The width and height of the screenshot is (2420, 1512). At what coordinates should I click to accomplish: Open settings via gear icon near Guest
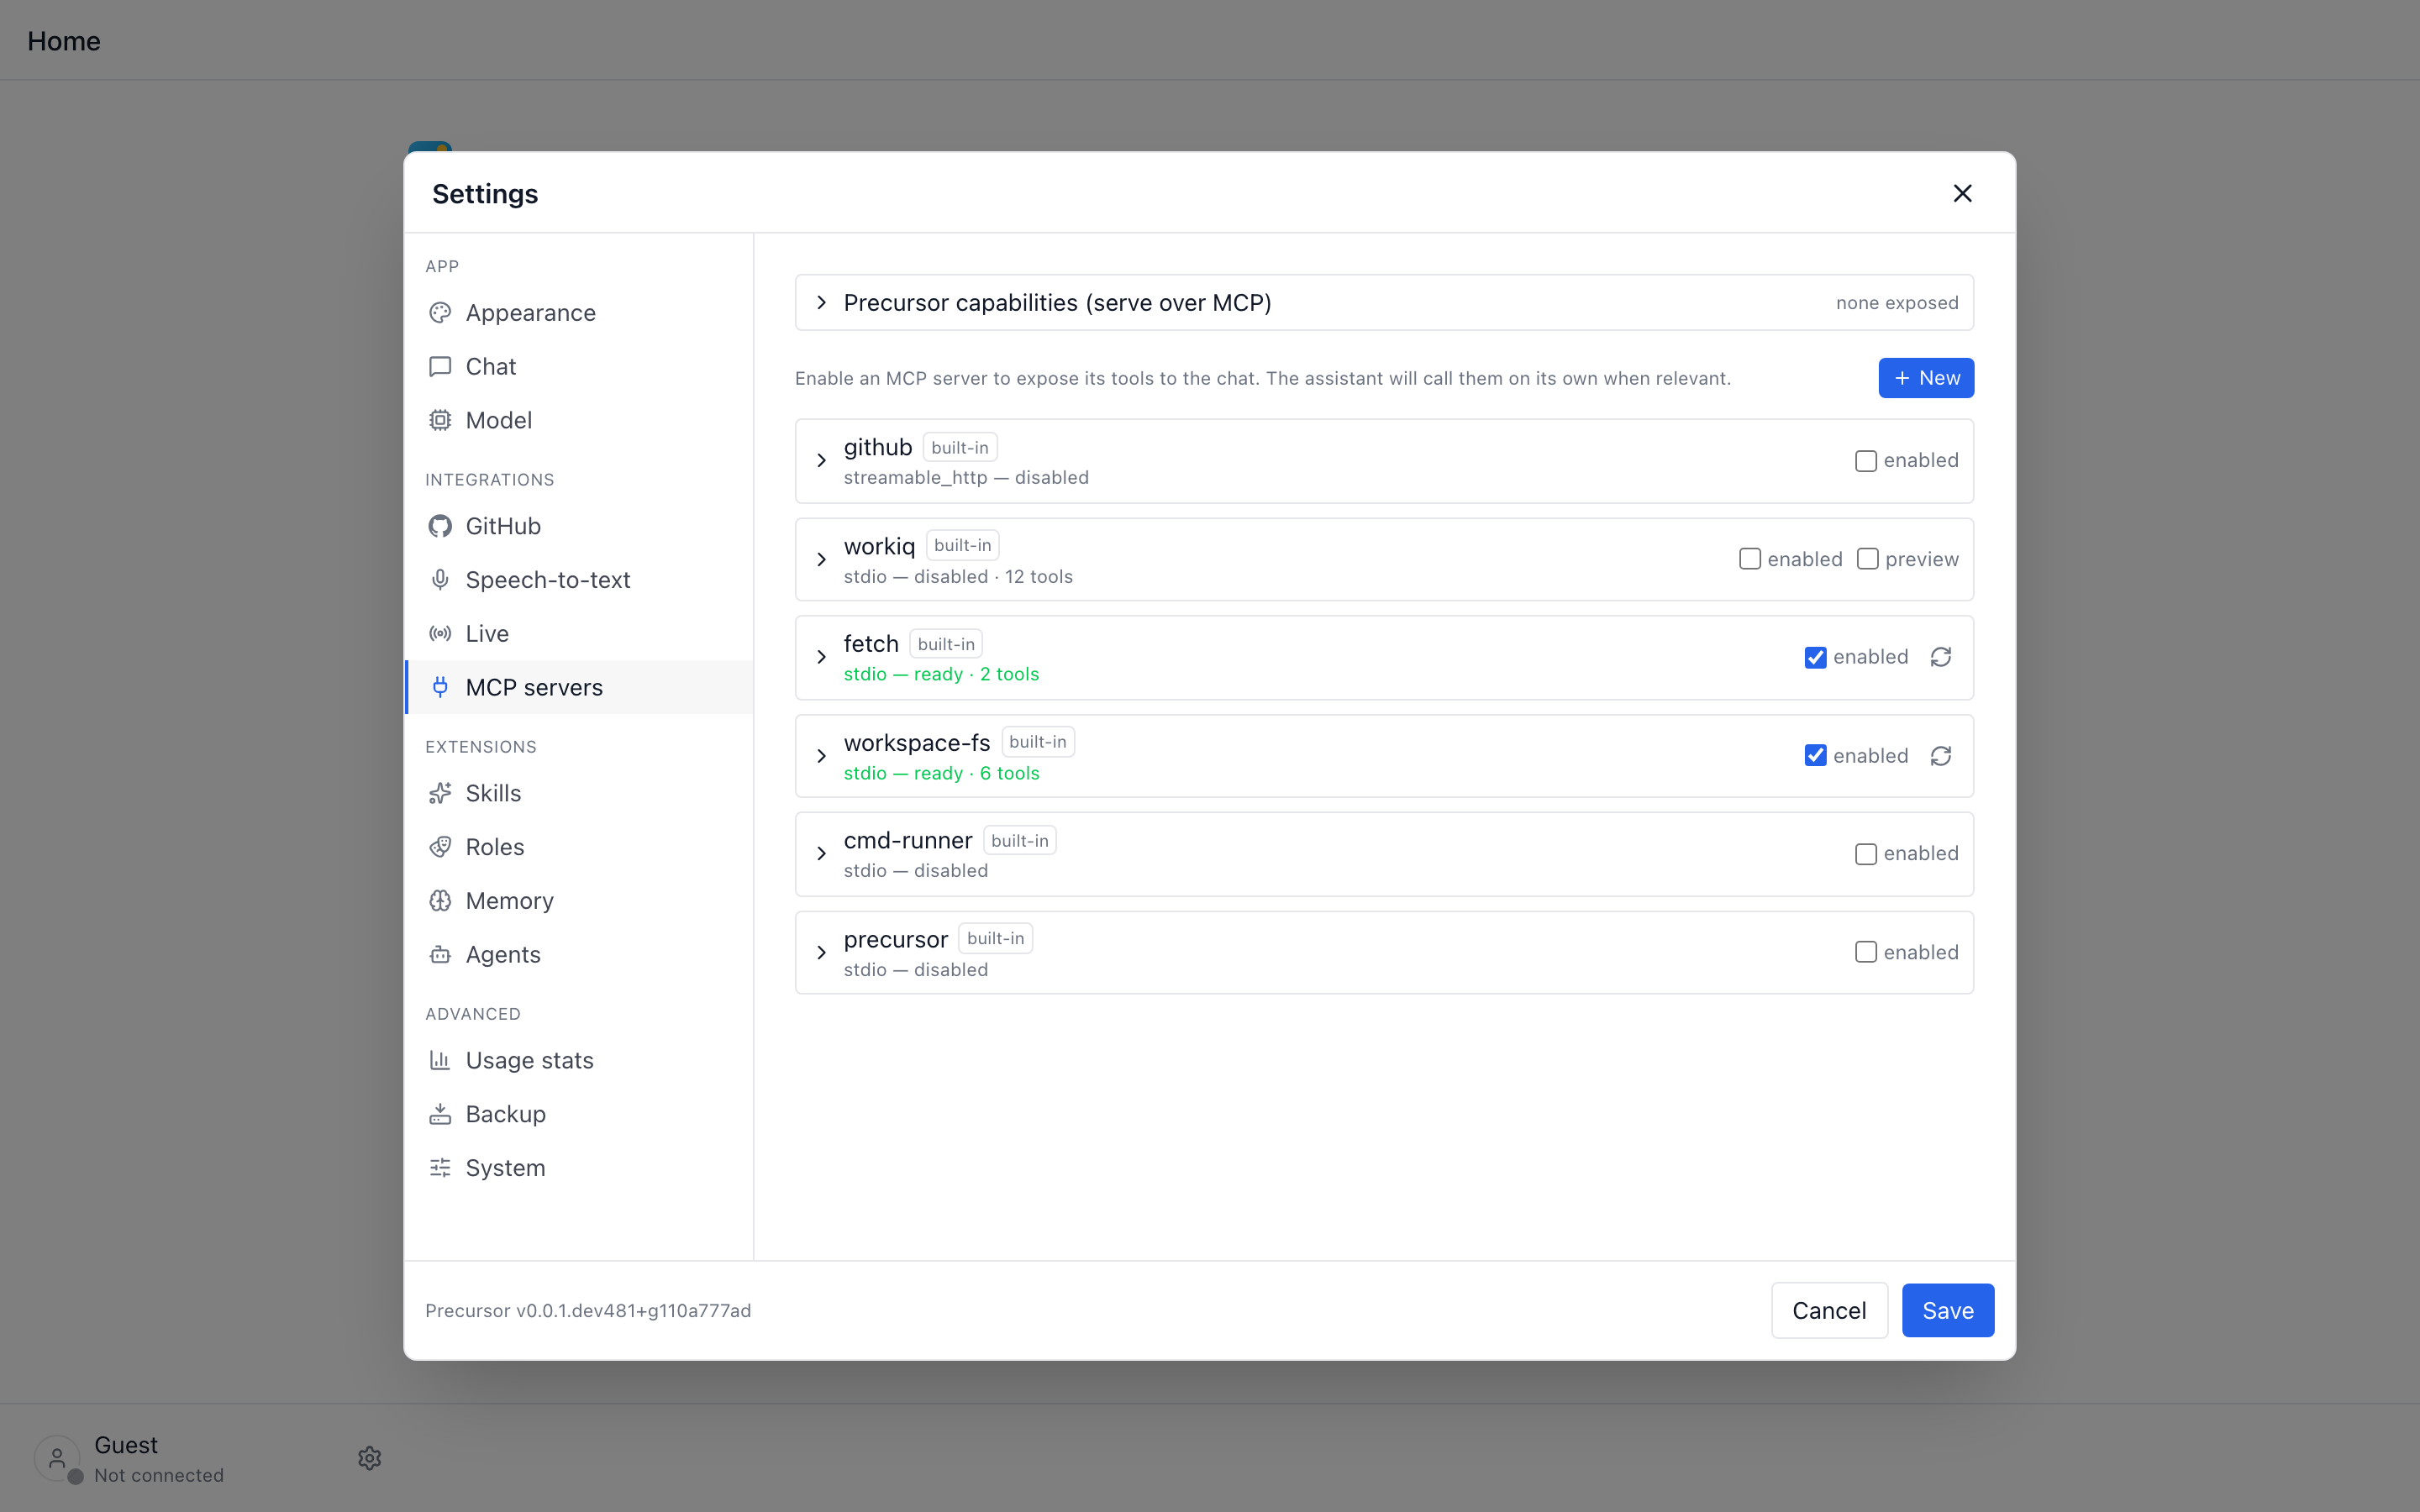pyautogui.click(x=370, y=1458)
